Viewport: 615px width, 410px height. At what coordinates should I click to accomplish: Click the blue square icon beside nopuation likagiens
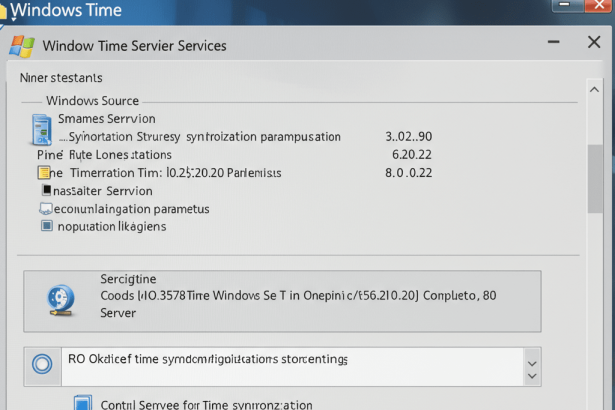coord(47,226)
